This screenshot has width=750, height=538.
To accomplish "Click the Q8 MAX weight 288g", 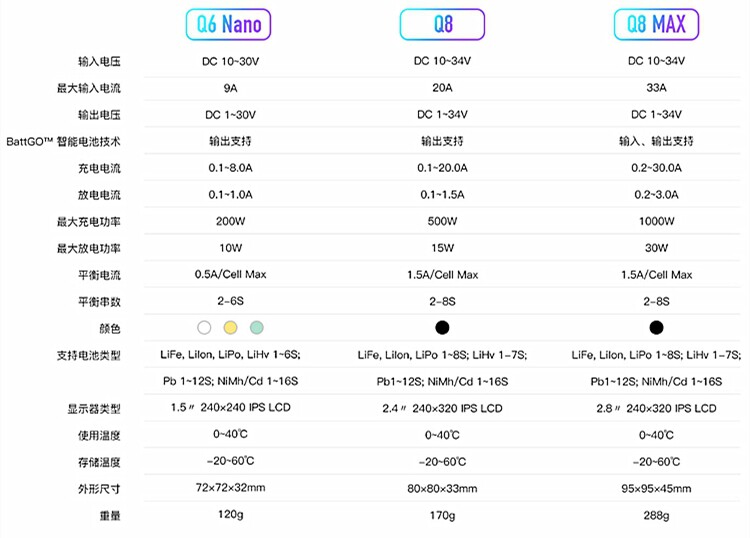I will 656,516.
